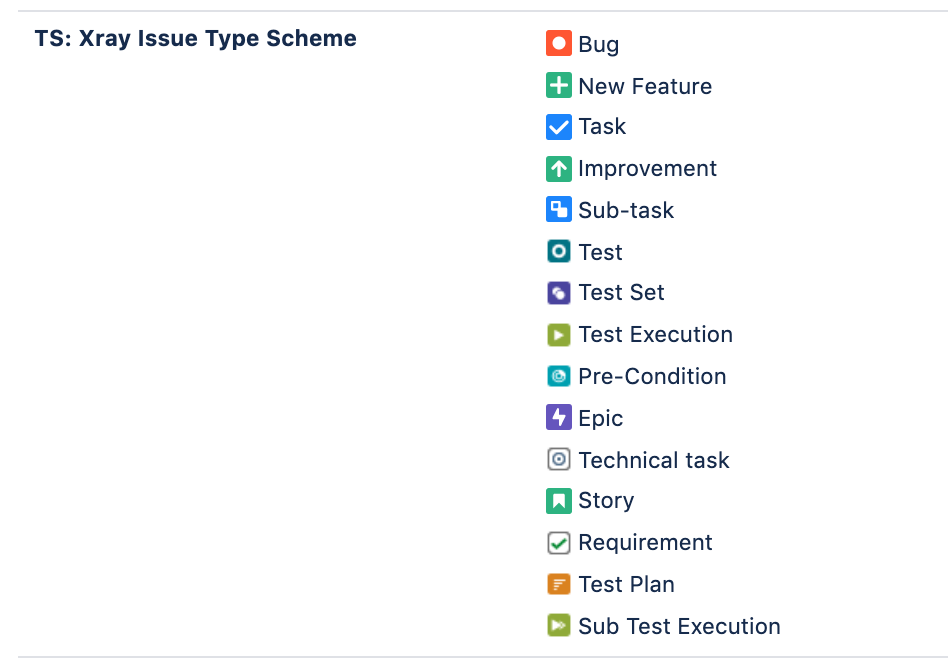This screenshot has width=948, height=660.
Task: Click the green bookmark Story icon
Action: (x=559, y=501)
